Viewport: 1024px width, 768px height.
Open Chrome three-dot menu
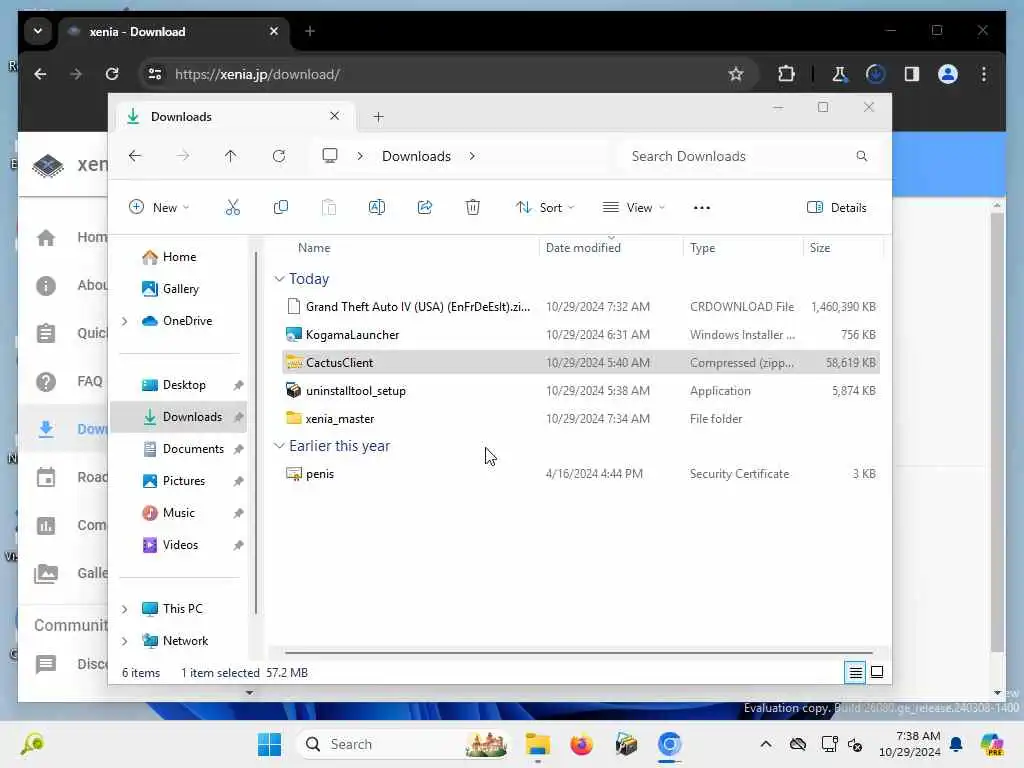pyautogui.click(x=984, y=74)
